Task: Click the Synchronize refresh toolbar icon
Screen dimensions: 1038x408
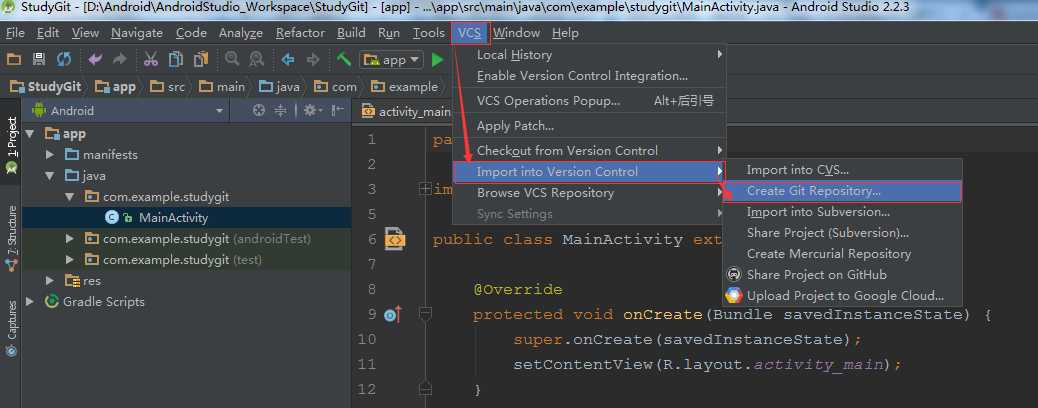Action: pos(64,60)
